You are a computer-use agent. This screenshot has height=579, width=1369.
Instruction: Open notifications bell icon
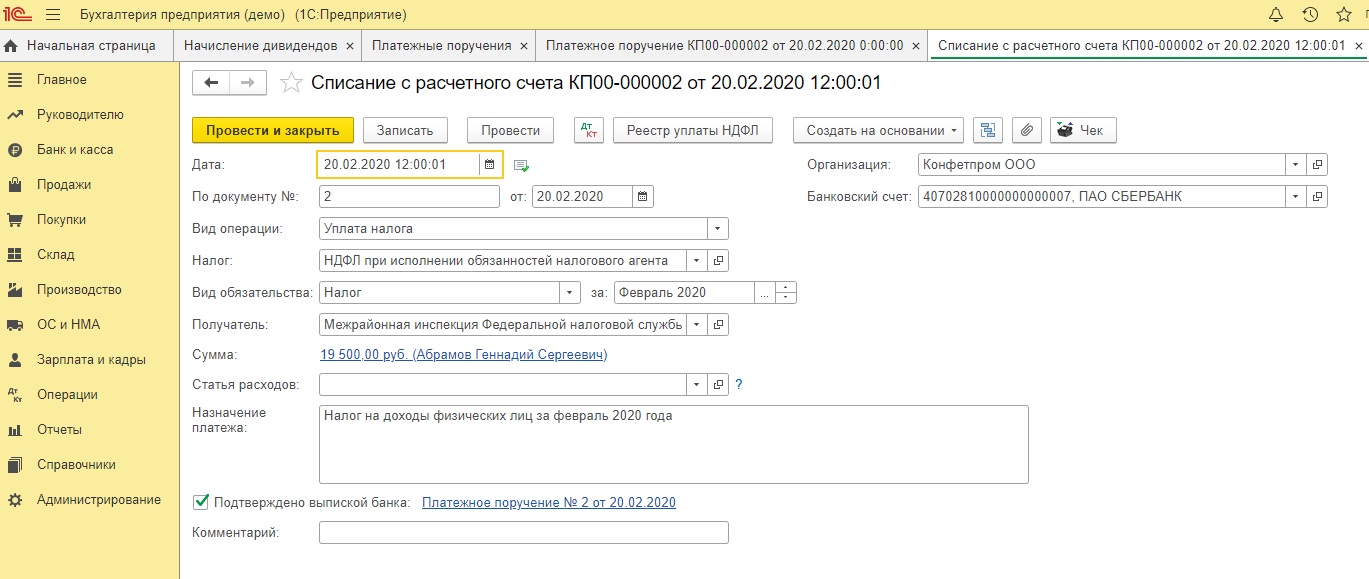click(1275, 15)
